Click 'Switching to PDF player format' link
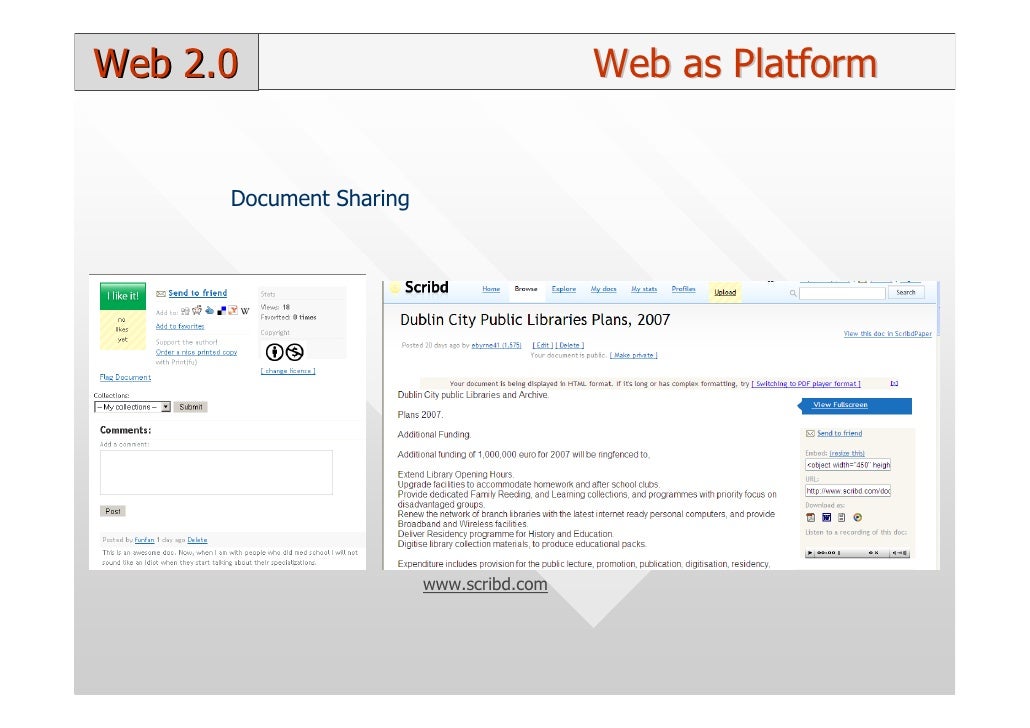Viewport: 1030px width, 728px height. pyautogui.click(x=806, y=384)
